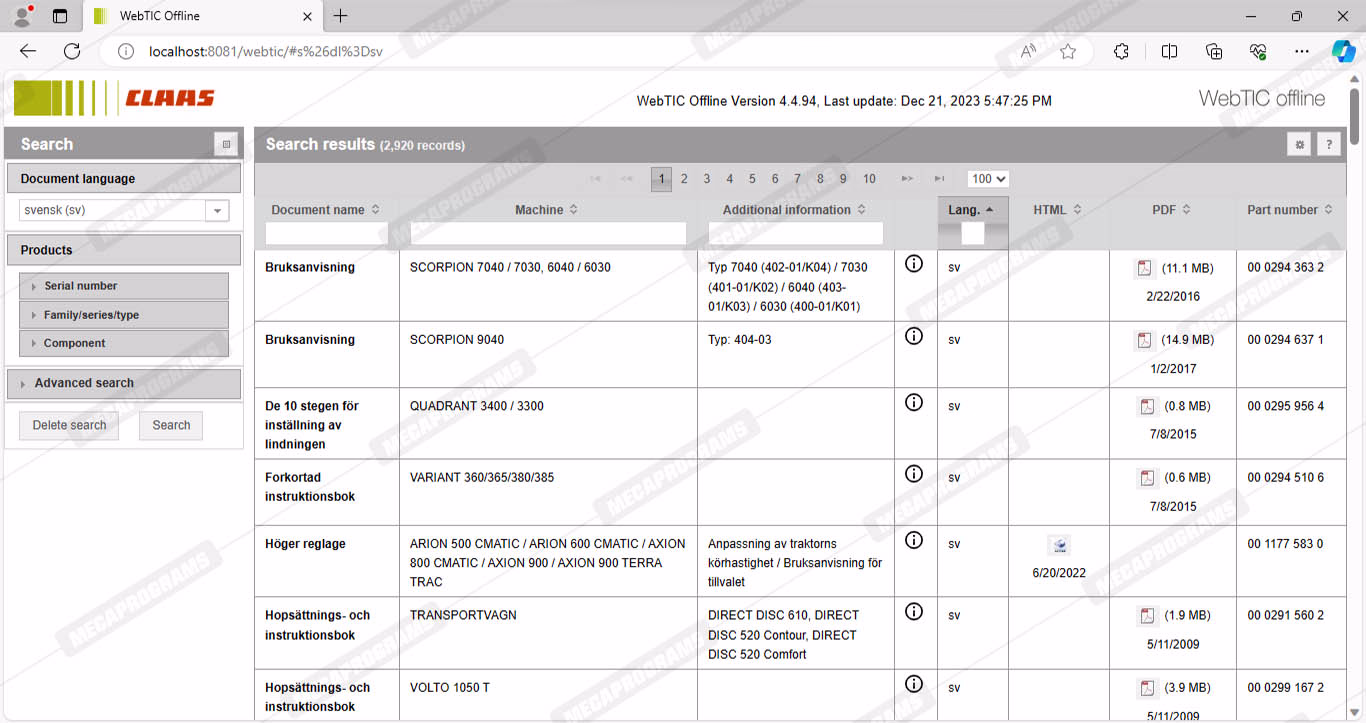This screenshot has width=1366, height=723.
Task: Open the rows-per-page dropdown showing 100
Action: 987,179
